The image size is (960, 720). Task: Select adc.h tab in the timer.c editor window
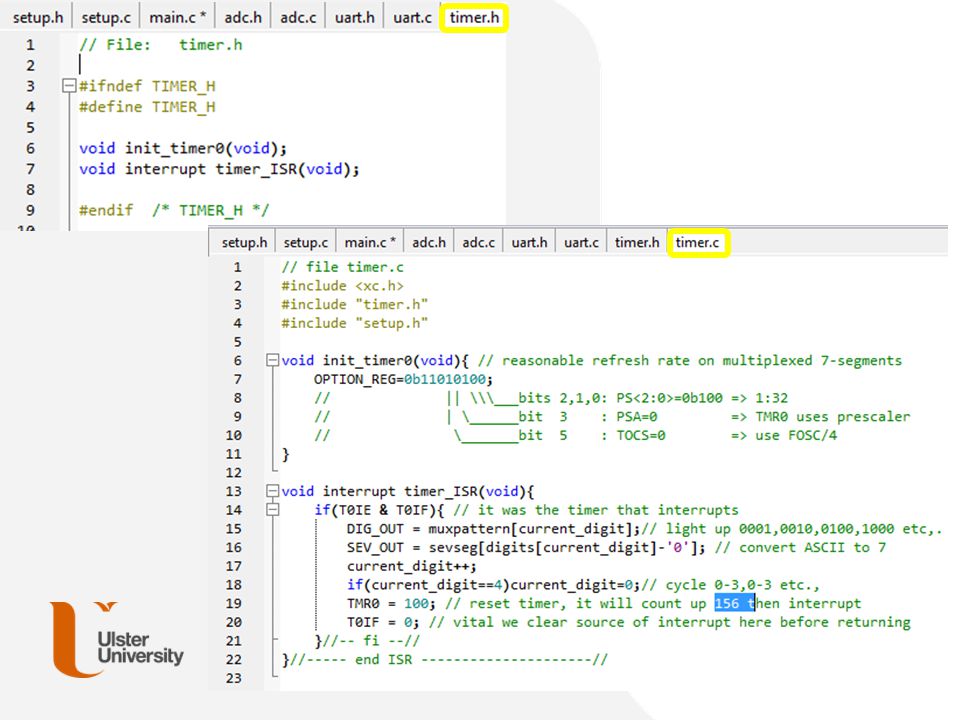[429, 242]
